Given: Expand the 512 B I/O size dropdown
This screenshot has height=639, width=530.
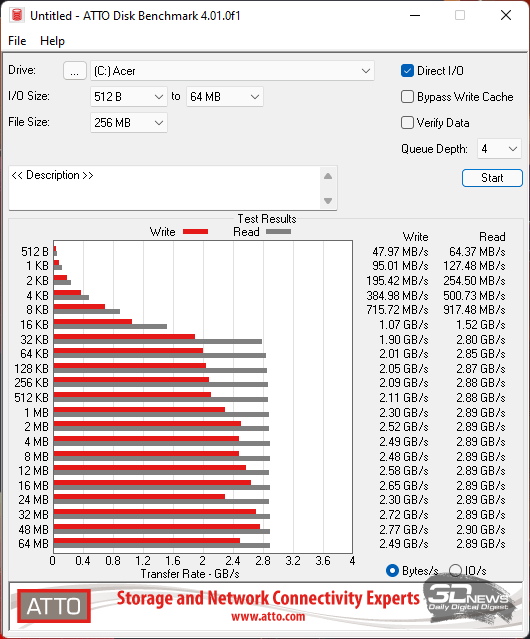Looking at the screenshot, I should (129, 97).
